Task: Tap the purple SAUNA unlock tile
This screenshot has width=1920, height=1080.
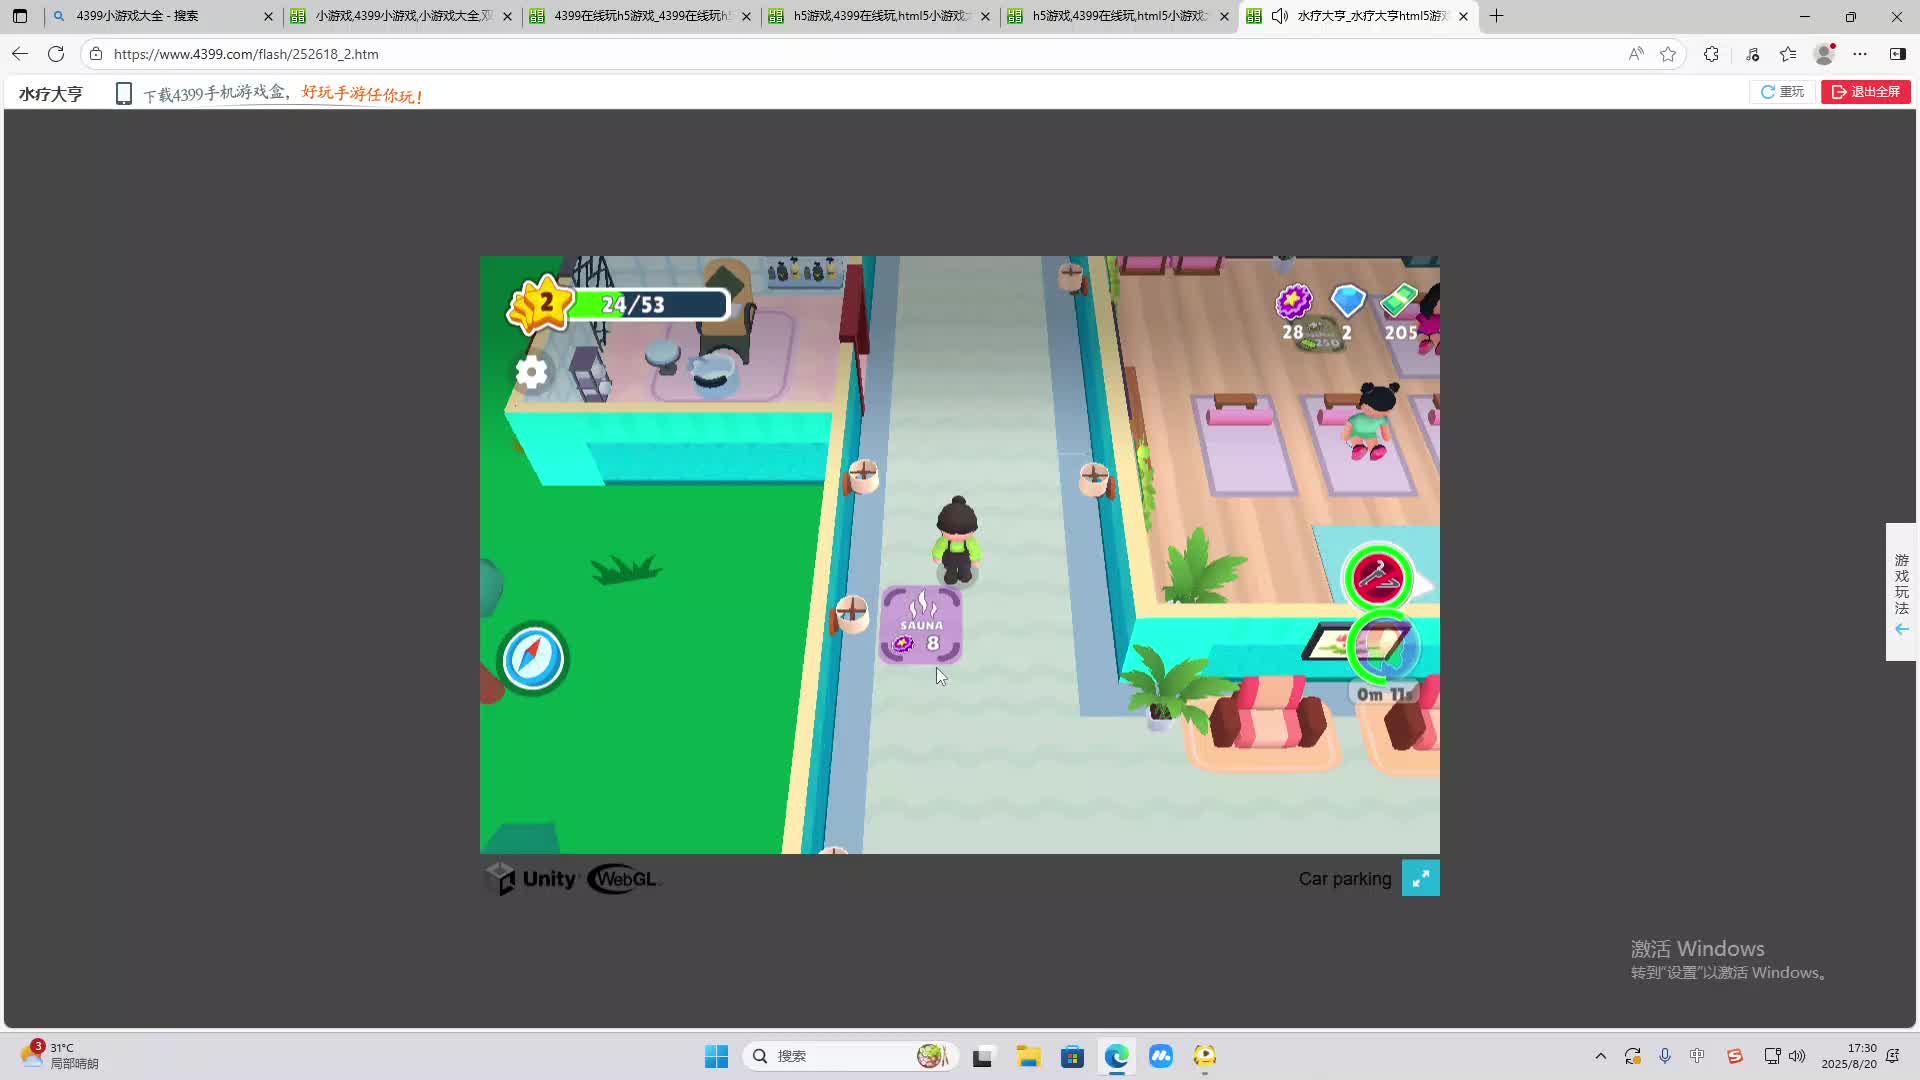Action: pyautogui.click(x=921, y=626)
